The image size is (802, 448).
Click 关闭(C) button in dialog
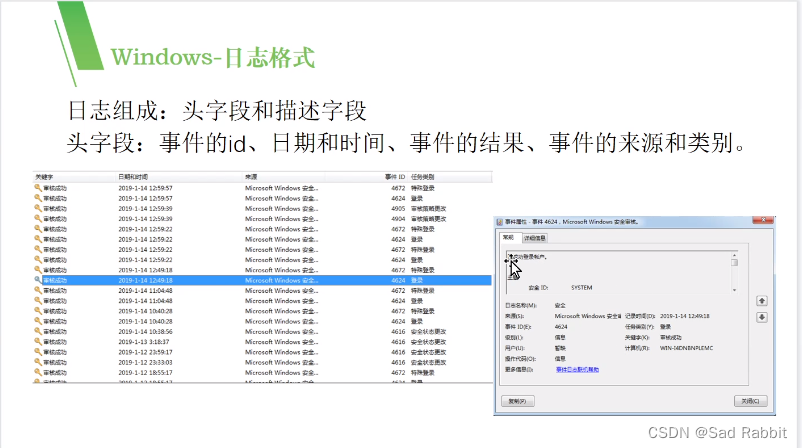[x=750, y=401]
